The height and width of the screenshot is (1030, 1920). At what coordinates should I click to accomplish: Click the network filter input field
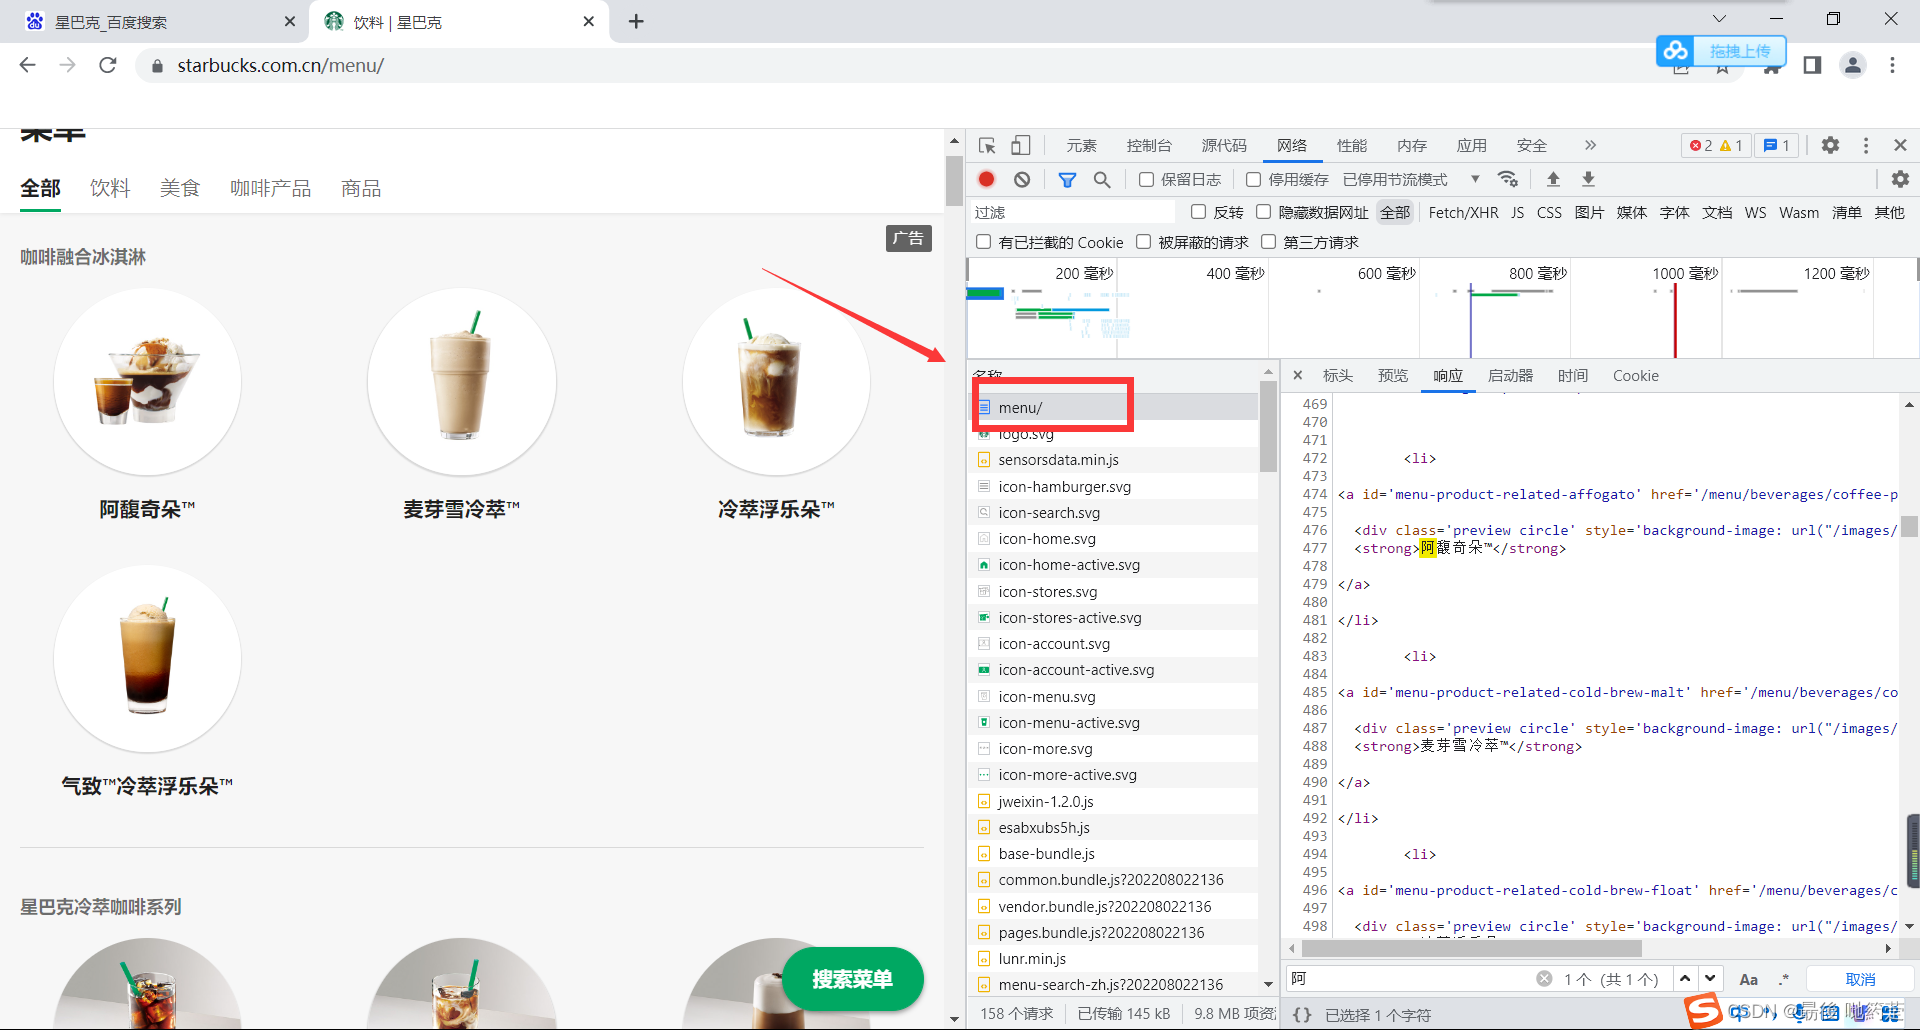pyautogui.click(x=1072, y=212)
